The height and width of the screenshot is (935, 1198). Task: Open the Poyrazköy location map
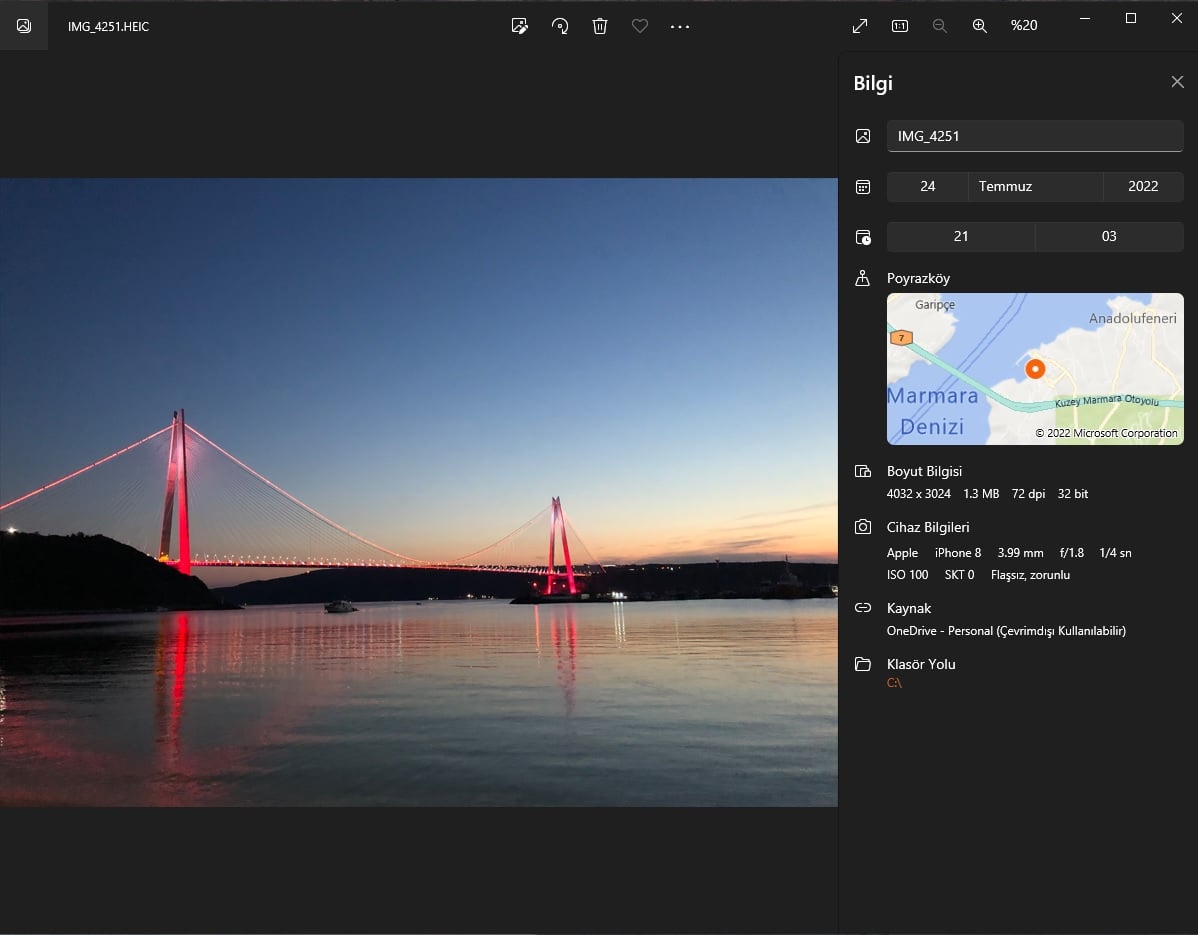[1035, 368]
